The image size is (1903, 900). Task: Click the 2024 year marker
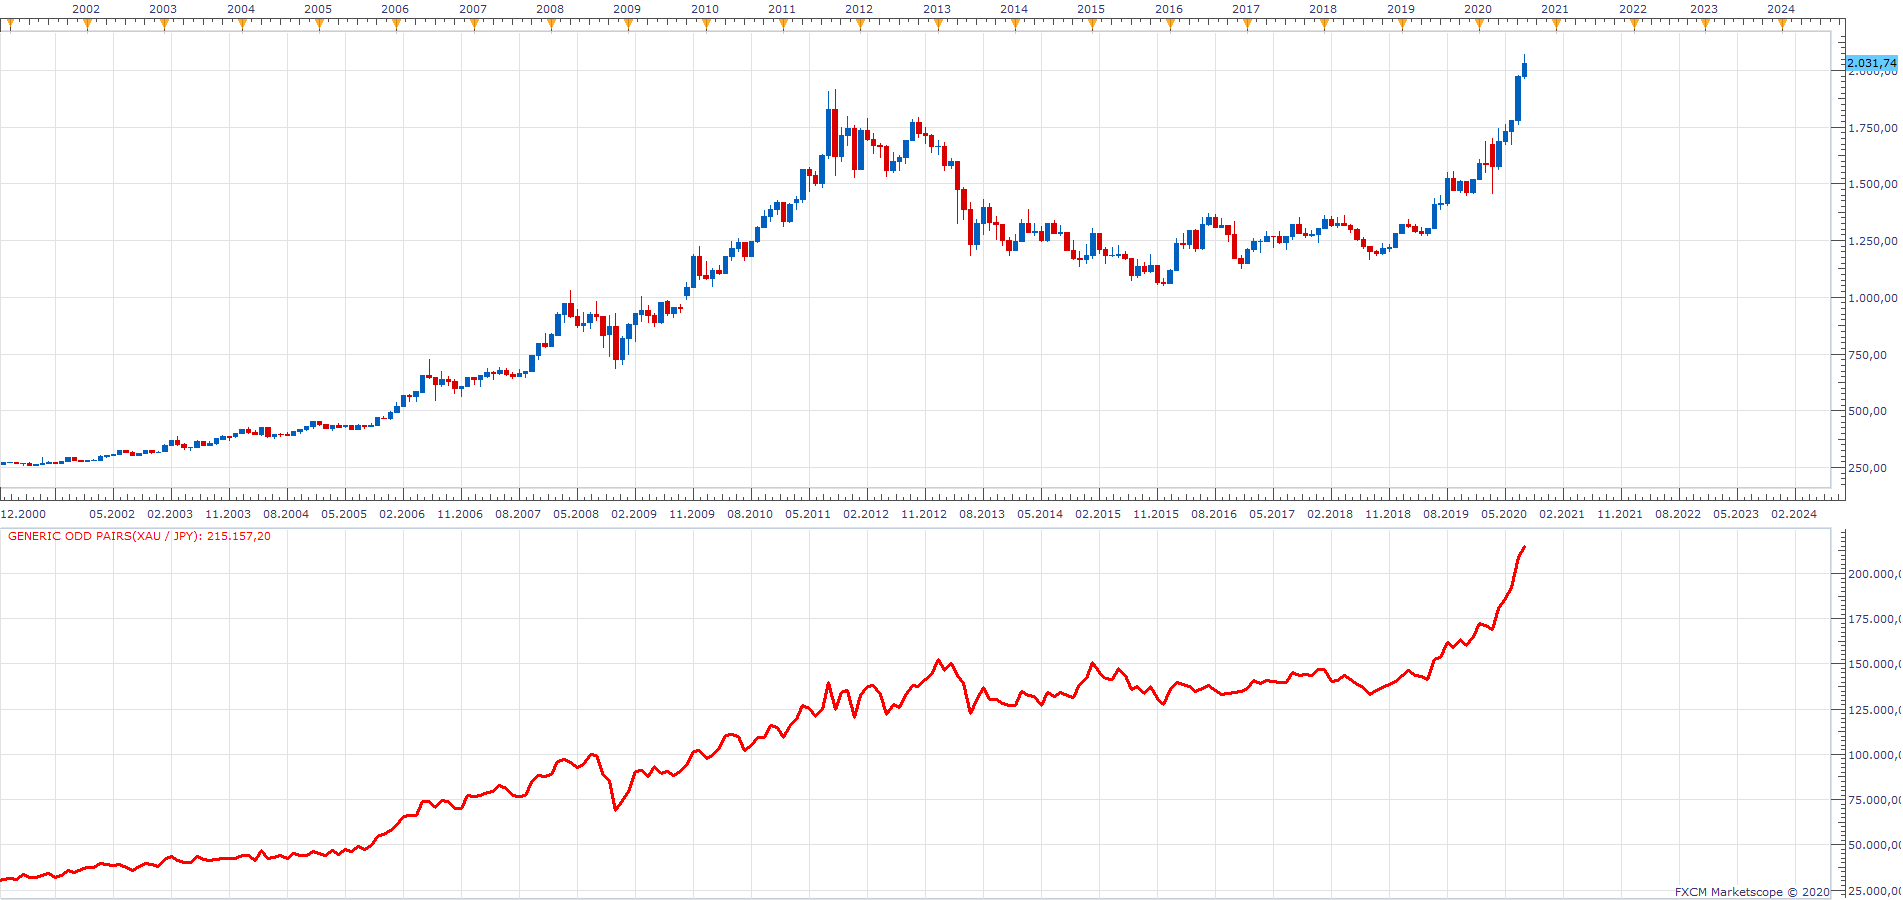pos(1781,9)
